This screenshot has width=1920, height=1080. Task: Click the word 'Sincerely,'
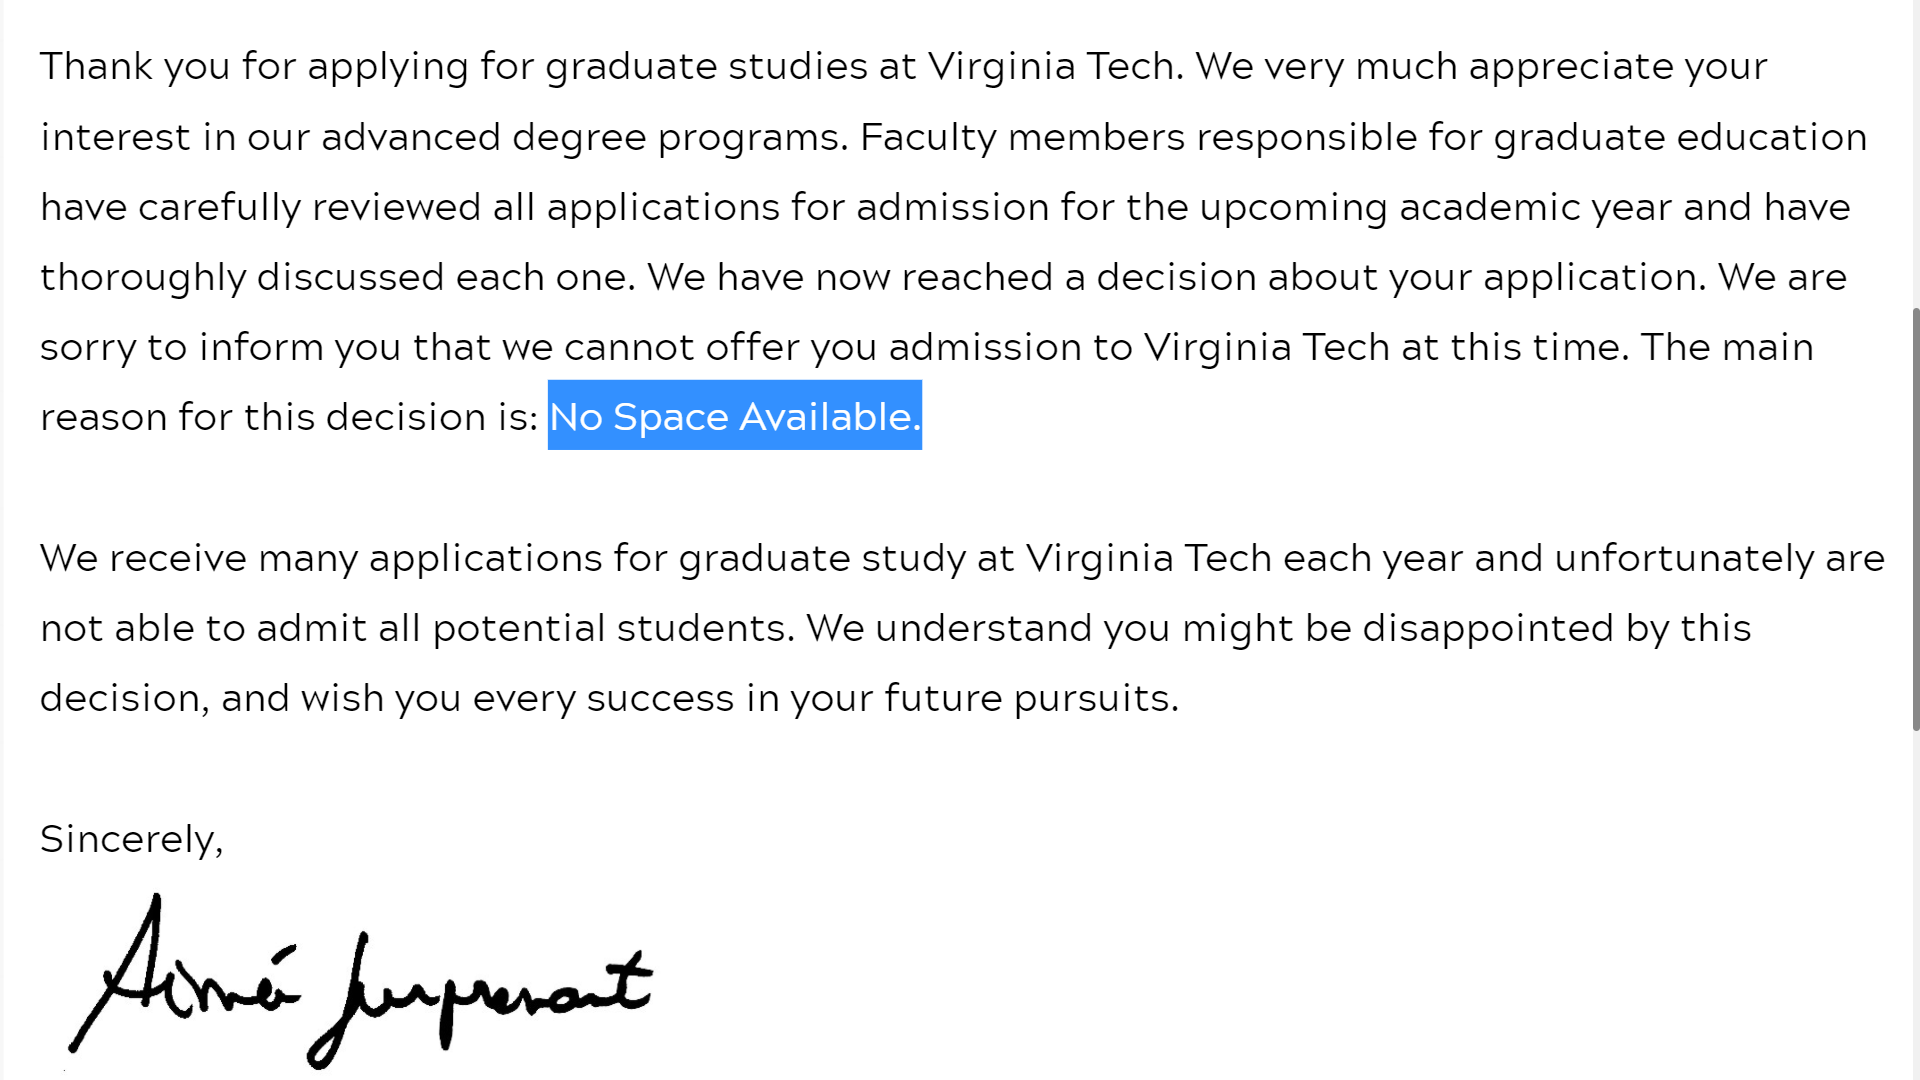(x=131, y=839)
